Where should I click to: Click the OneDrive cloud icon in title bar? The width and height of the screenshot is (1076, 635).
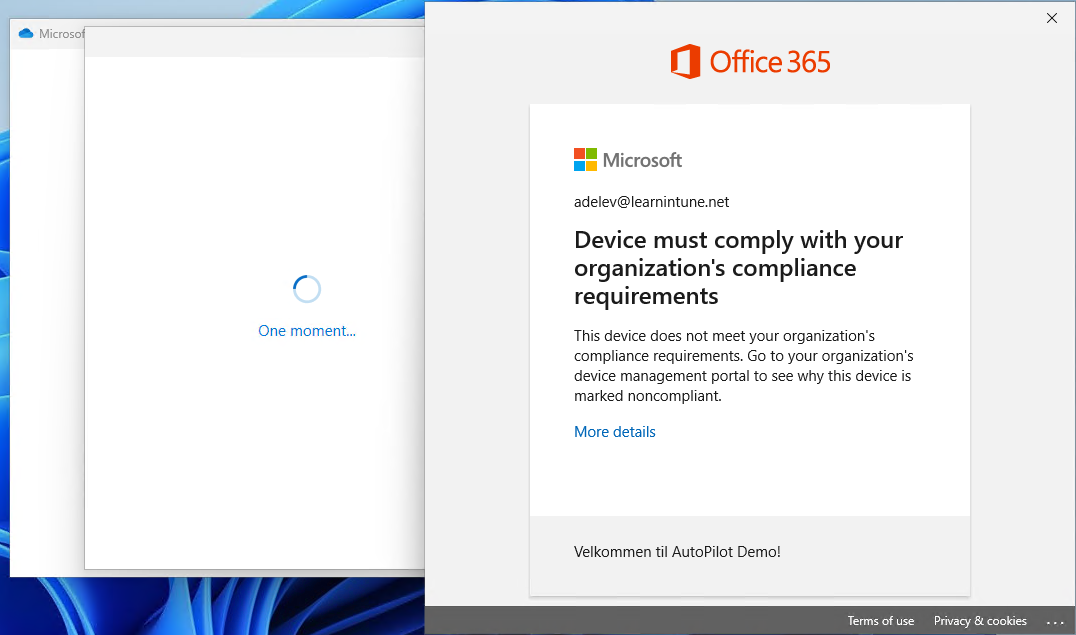pyautogui.click(x=26, y=34)
